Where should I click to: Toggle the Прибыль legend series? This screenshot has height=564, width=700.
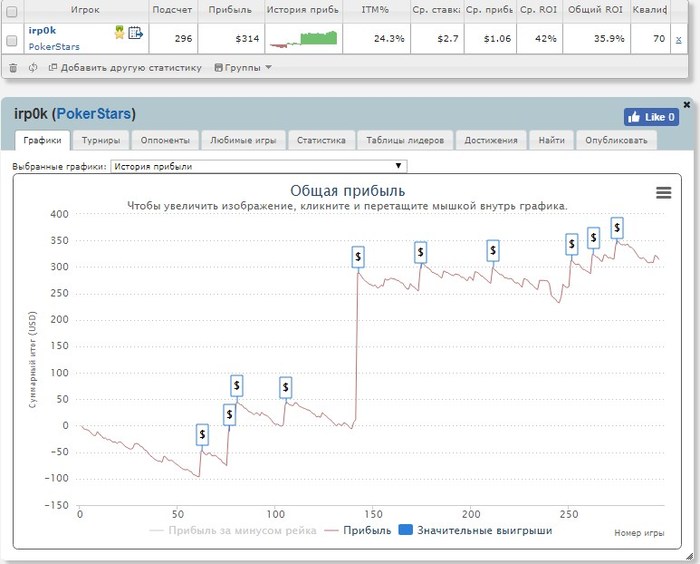(x=358, y=531)
